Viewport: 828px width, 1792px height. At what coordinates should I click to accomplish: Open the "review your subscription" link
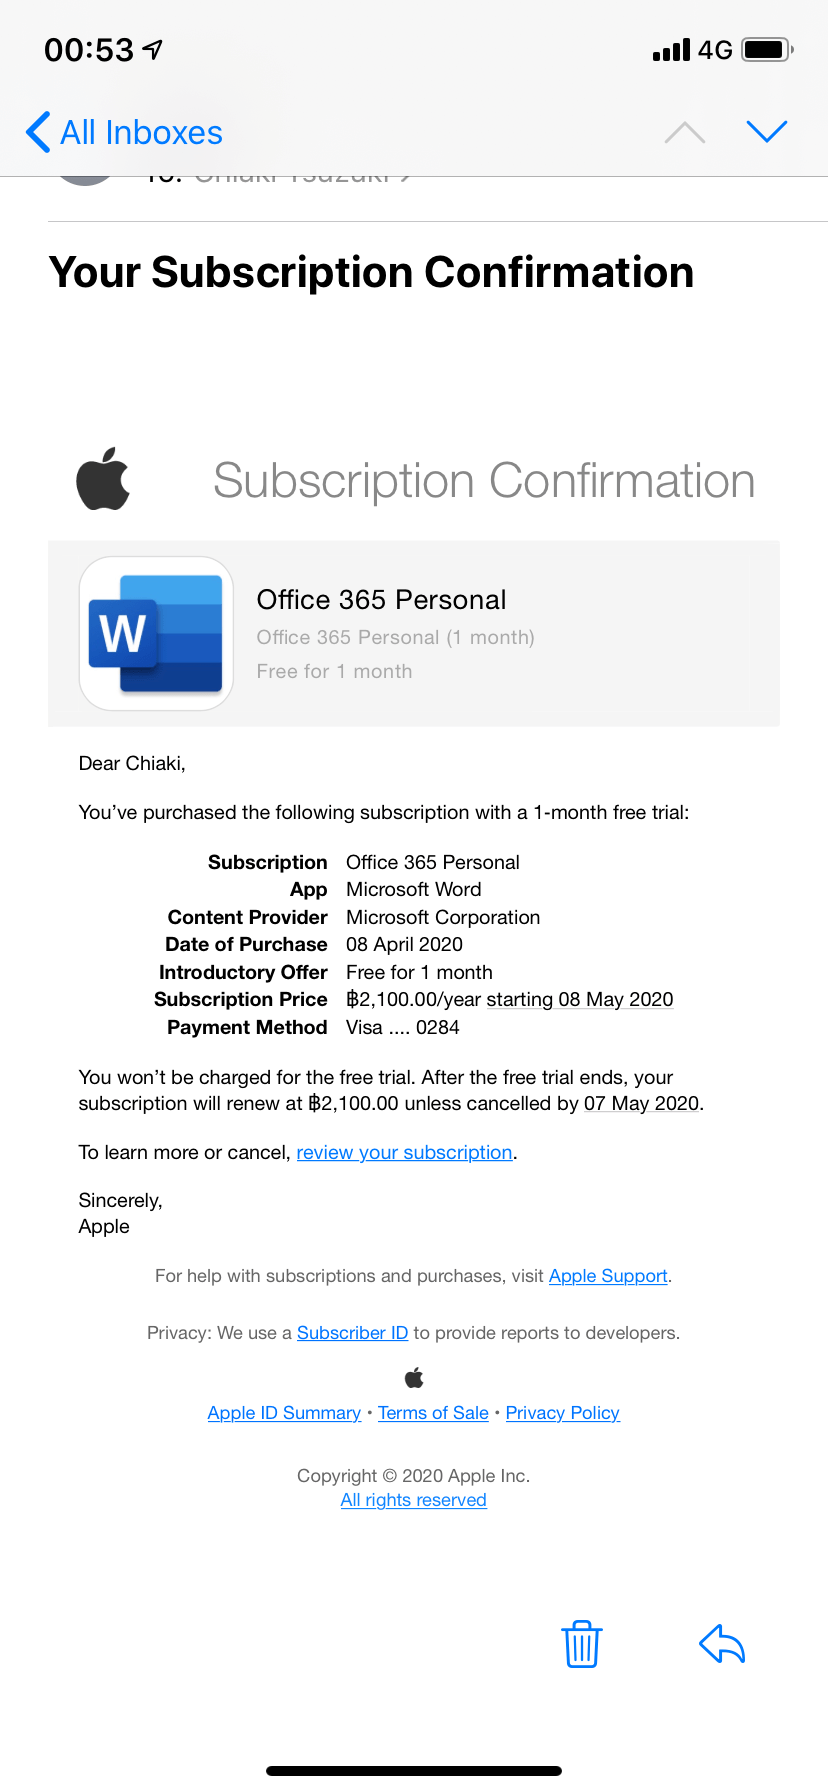coord(404,1152)
